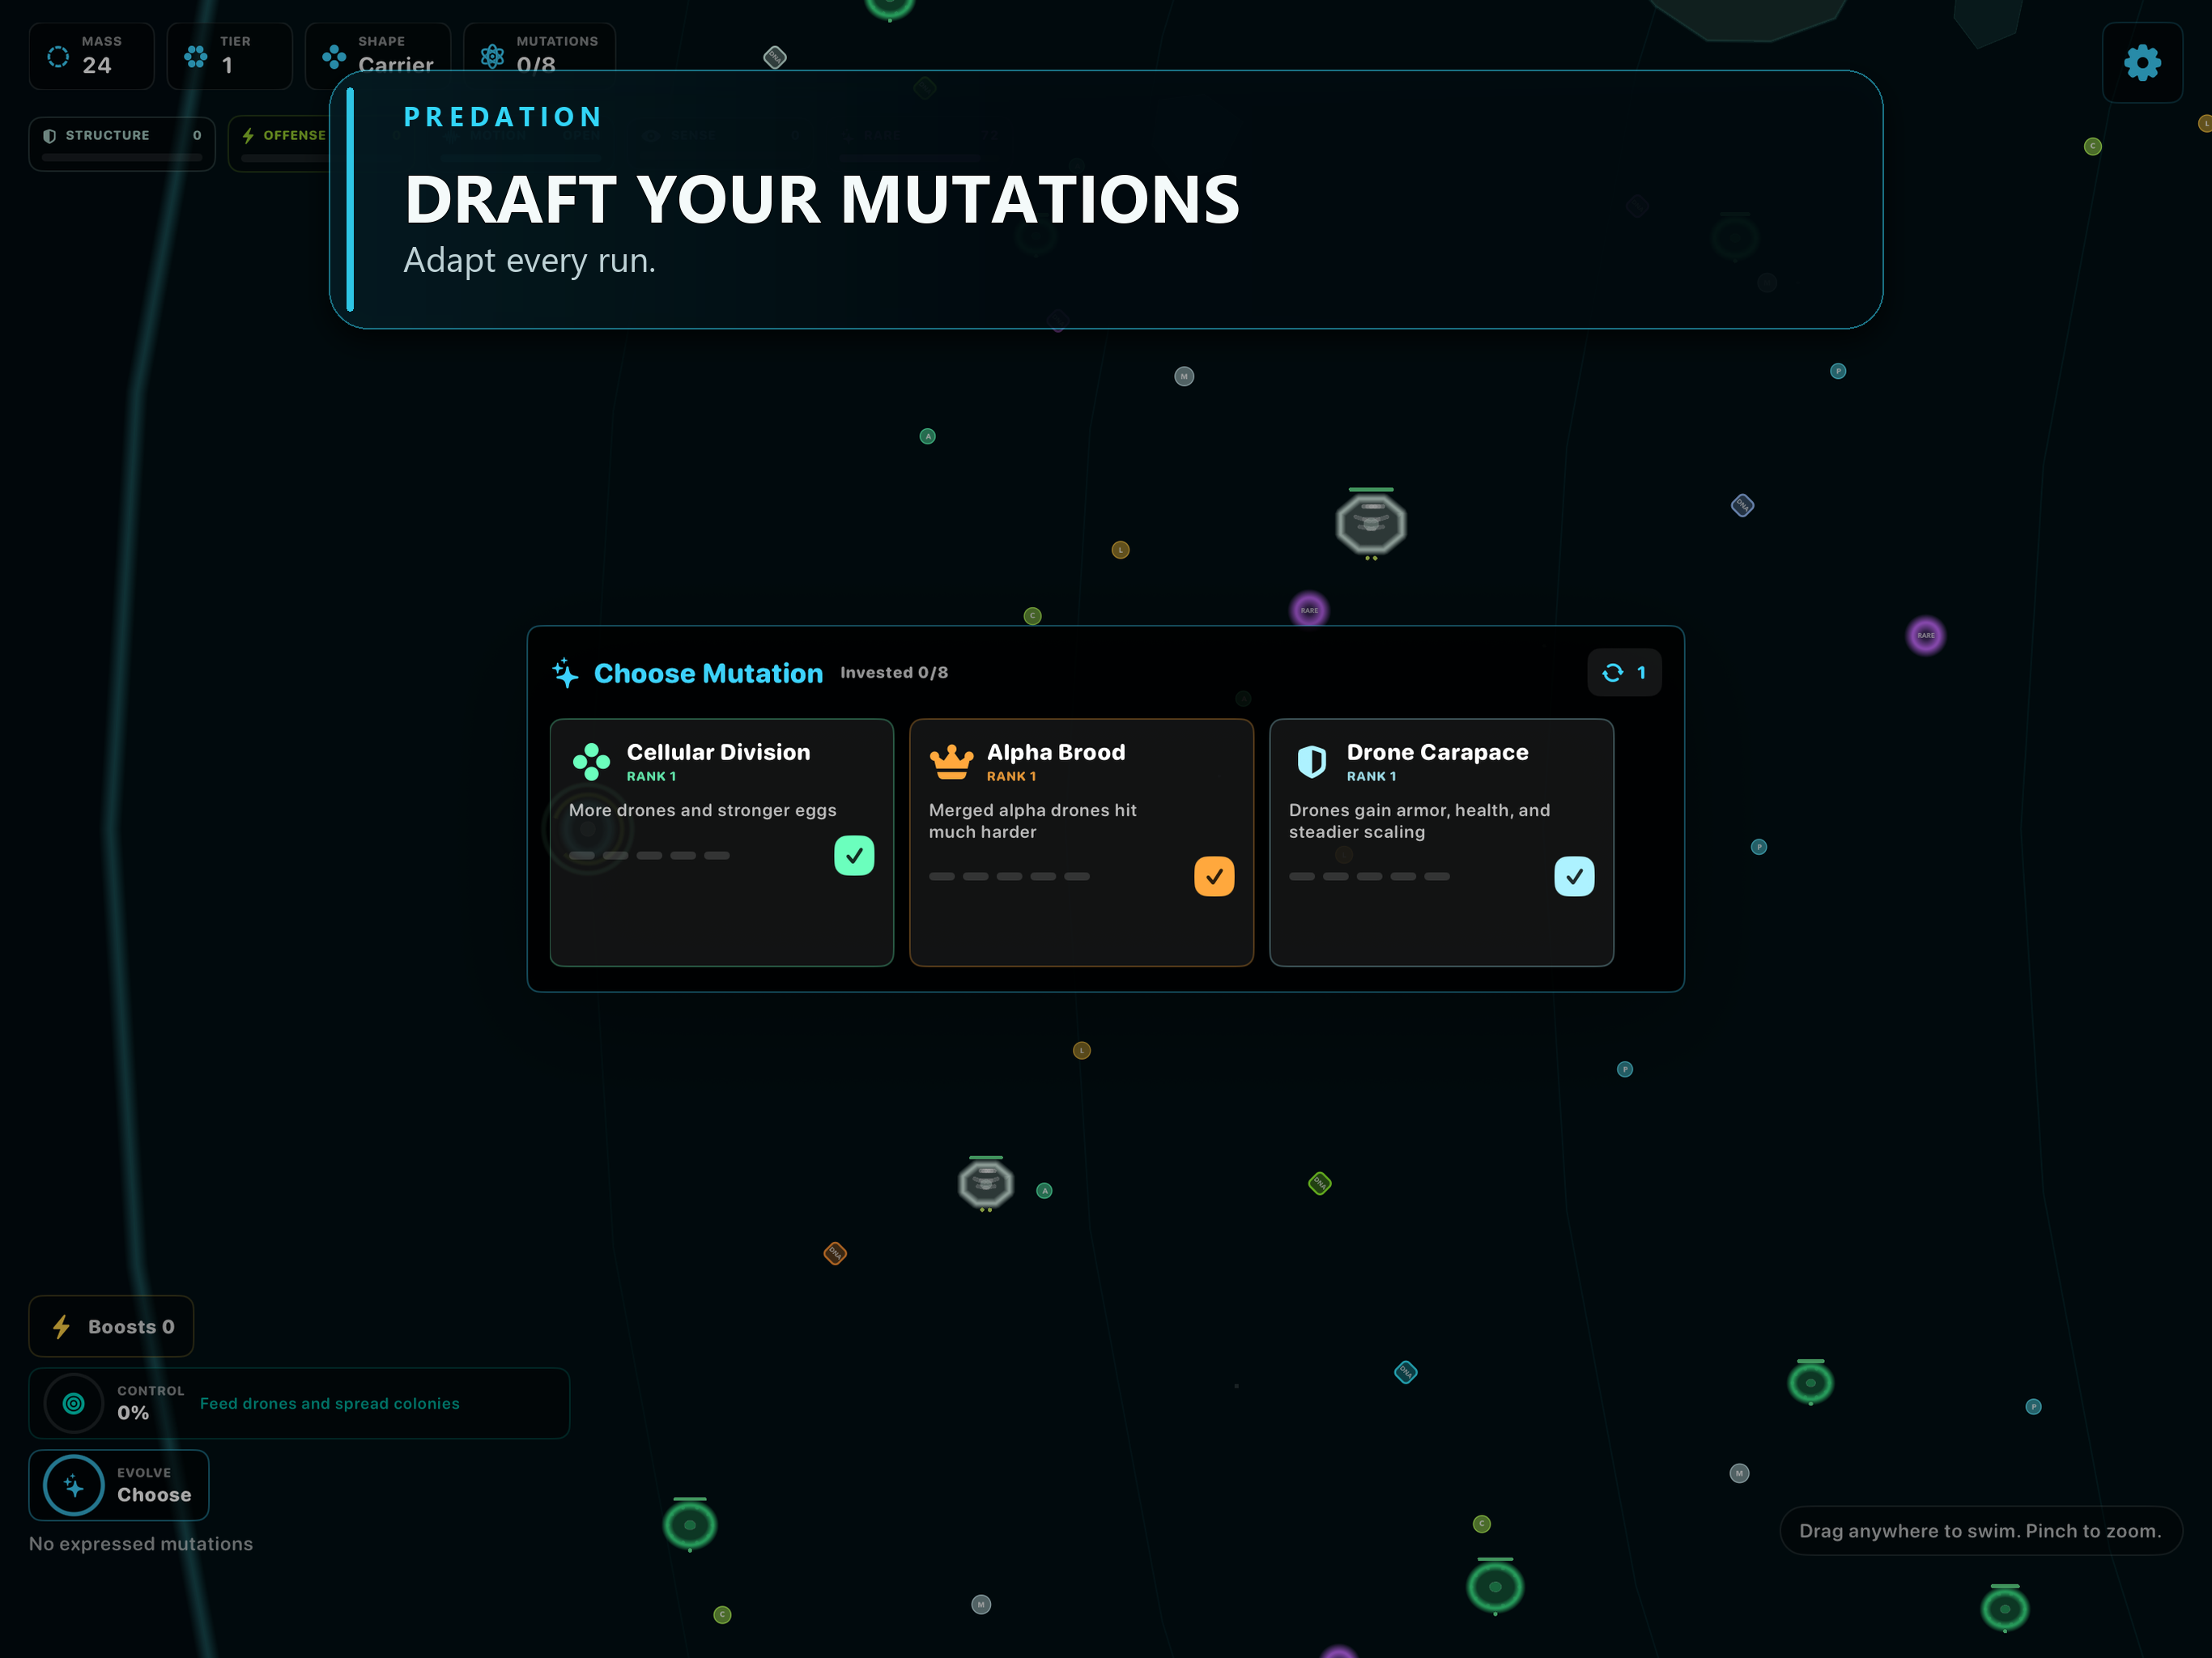Select the Cellular Division mutation checkmark
This screenshot has height=1658, width=2212.
click(x=854, y=856)
